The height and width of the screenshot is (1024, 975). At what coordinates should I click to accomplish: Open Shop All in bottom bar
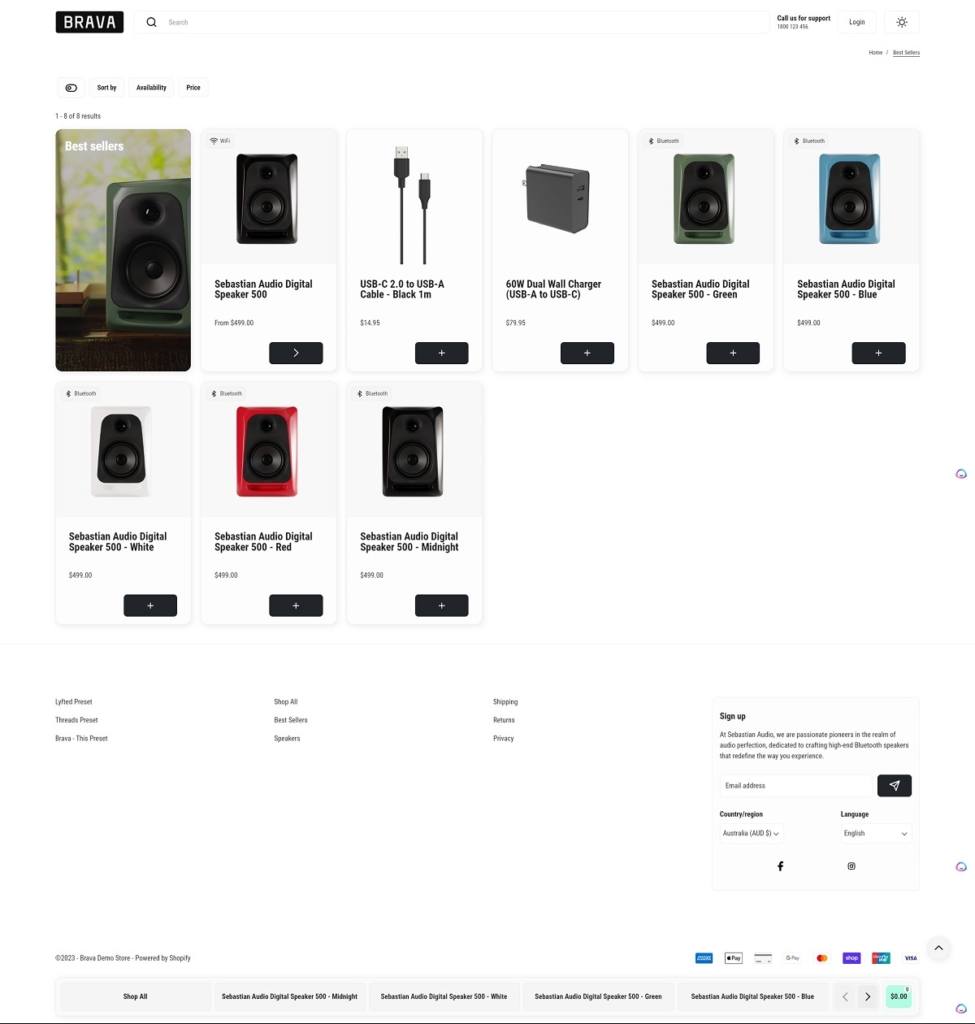coord(135,997)
